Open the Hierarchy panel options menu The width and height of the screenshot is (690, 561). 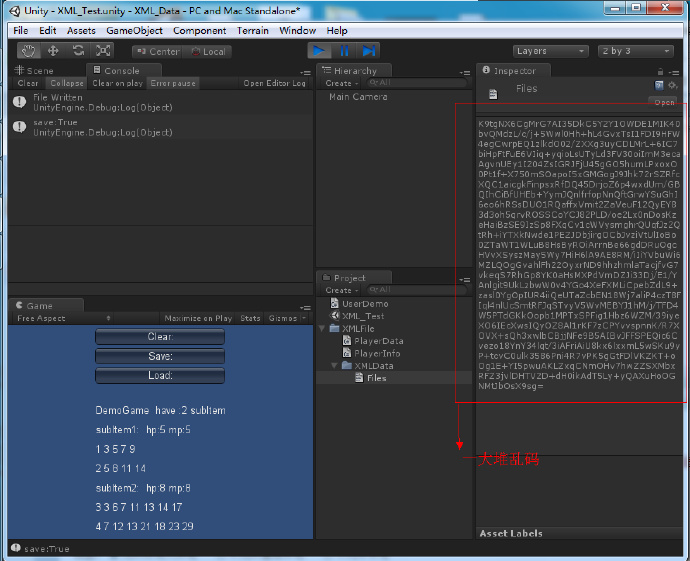465,73
